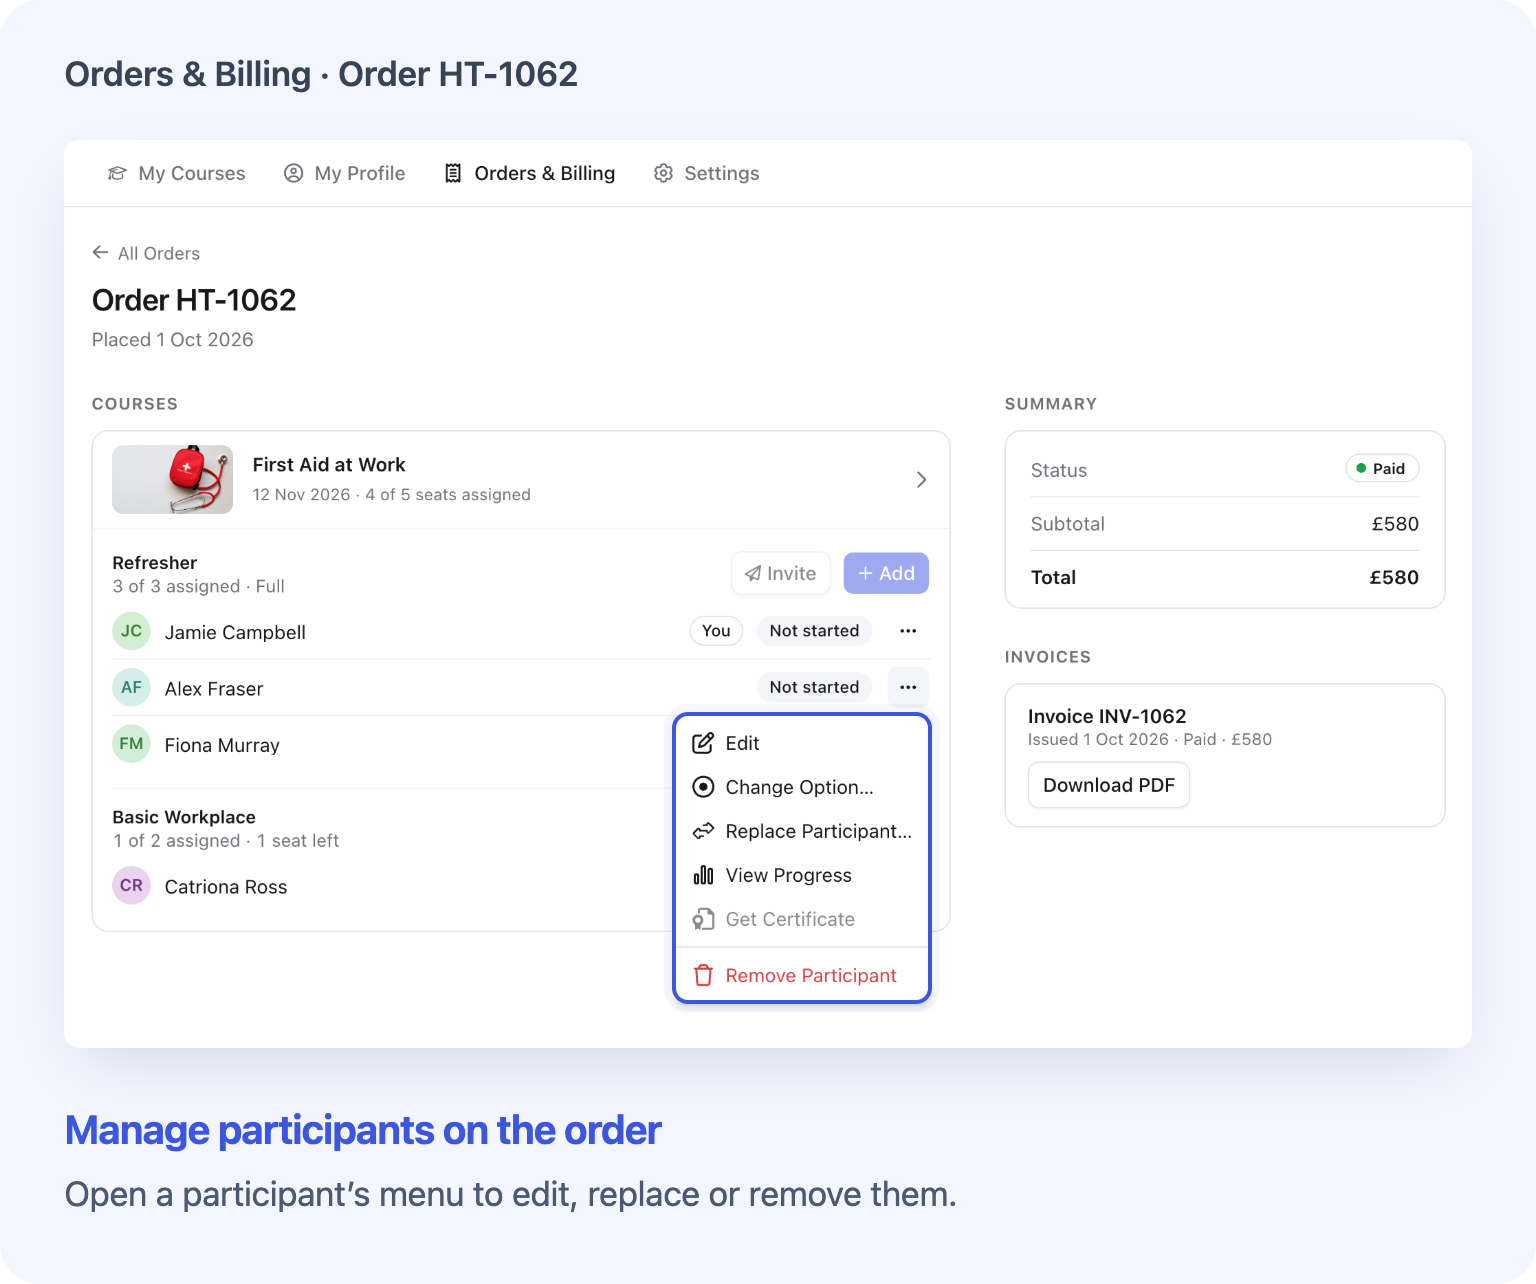Select Remove Participant in the menu

(802, 975)
